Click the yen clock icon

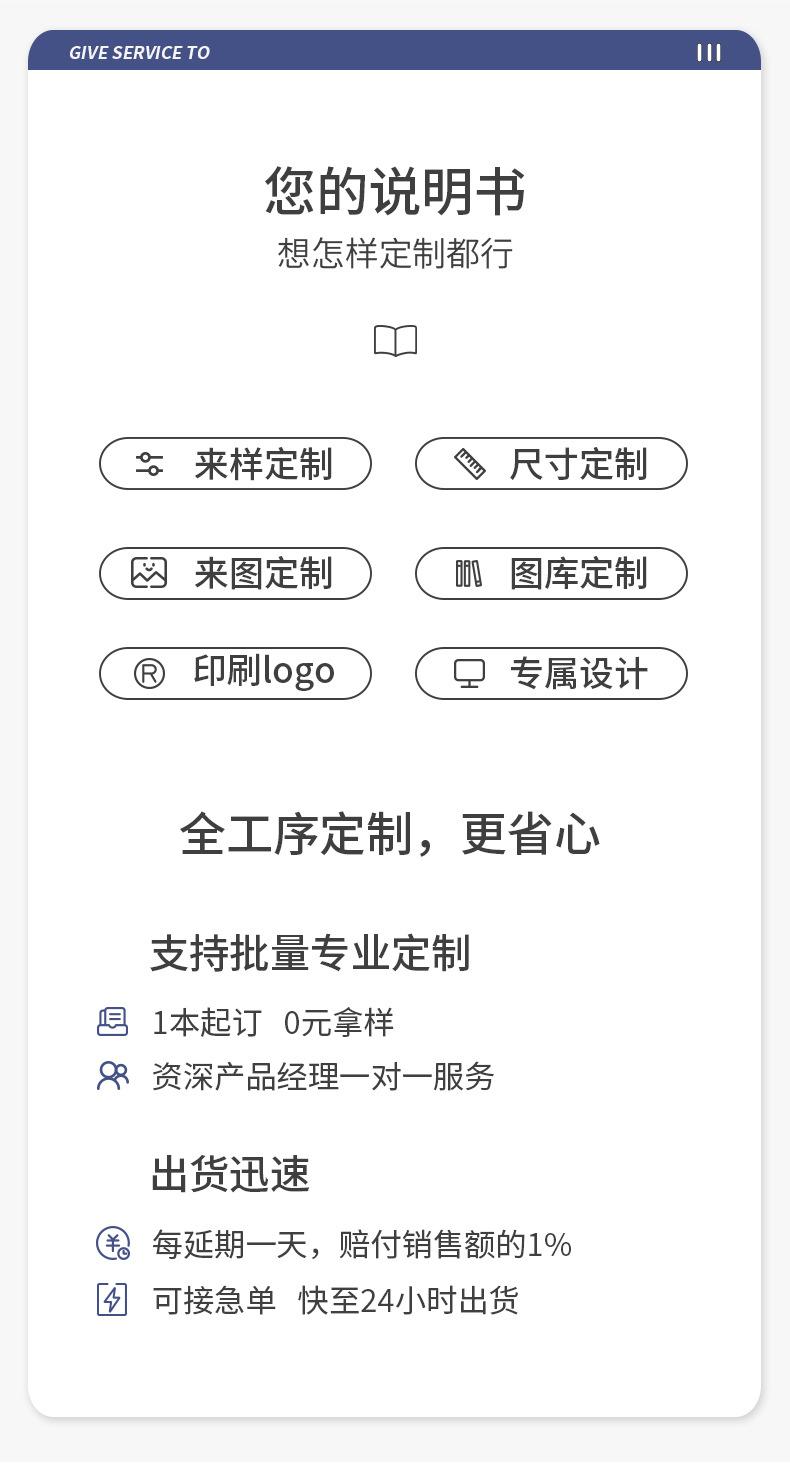(113, 1243)
